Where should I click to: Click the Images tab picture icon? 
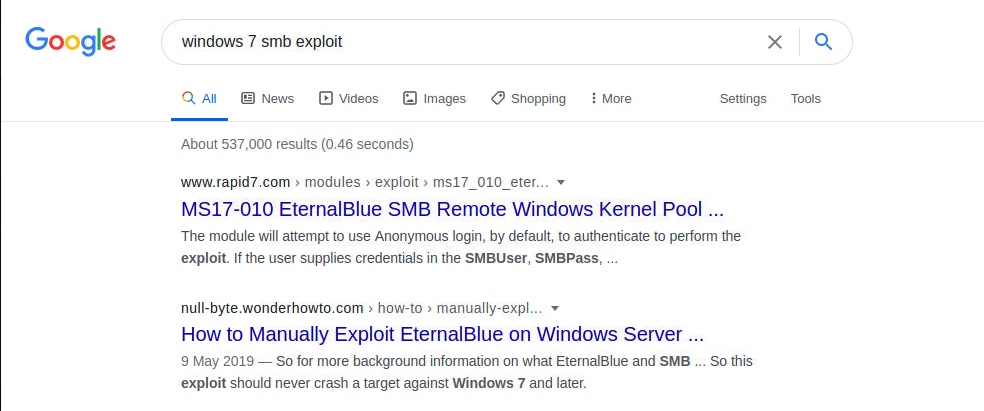pos(410,98)
